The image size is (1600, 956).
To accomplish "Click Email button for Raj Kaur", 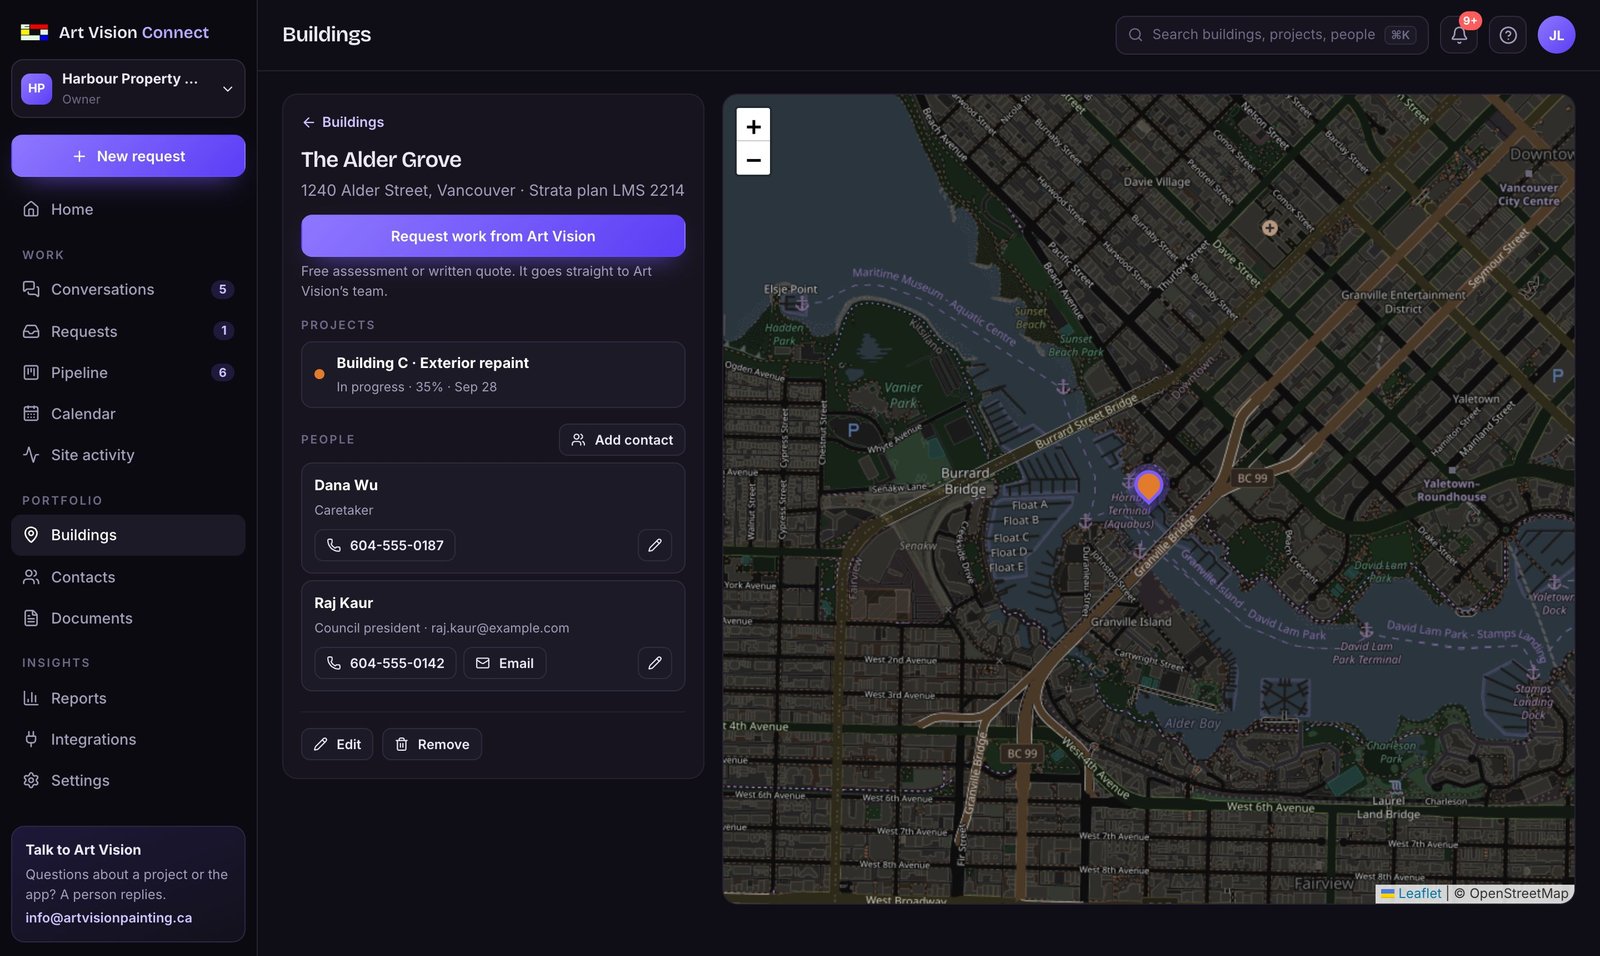I will click(x=505, y=663).
